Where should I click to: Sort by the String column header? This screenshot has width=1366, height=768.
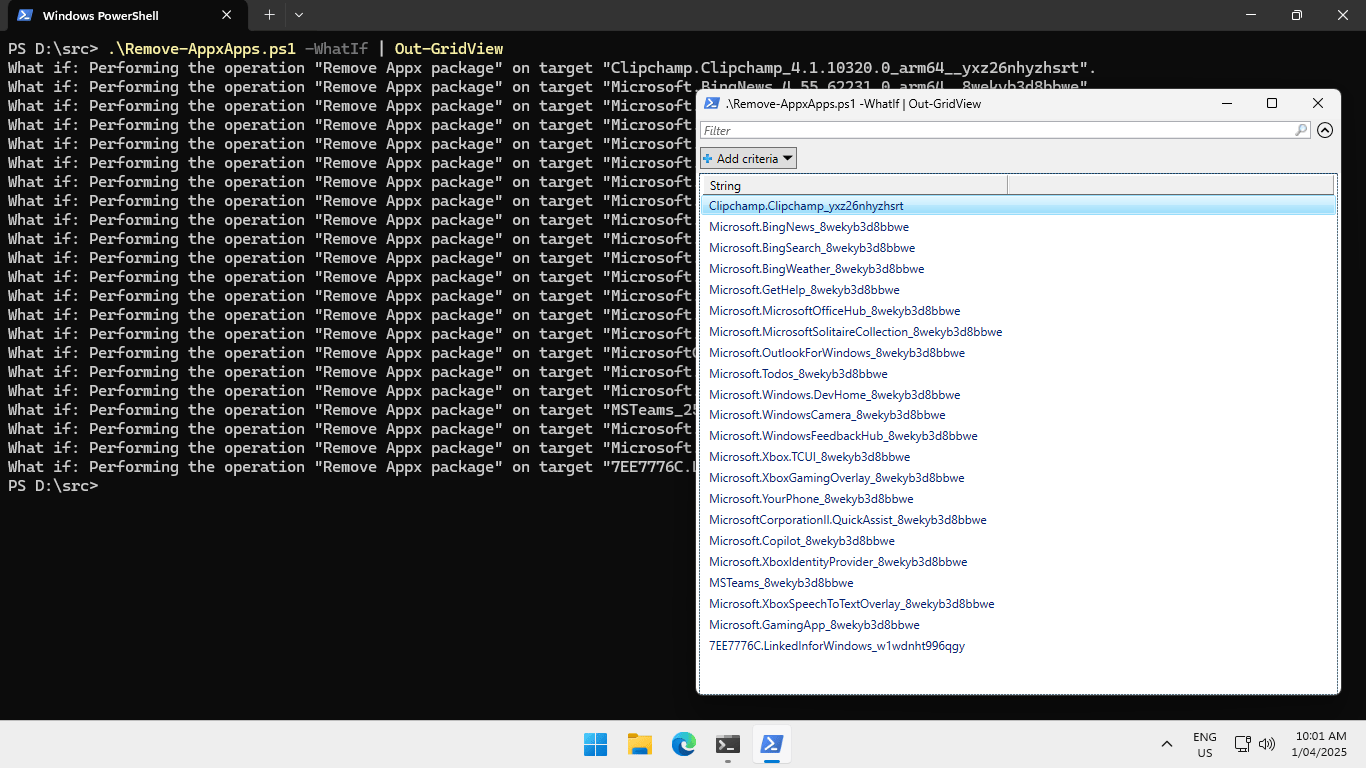coord(854,185)
